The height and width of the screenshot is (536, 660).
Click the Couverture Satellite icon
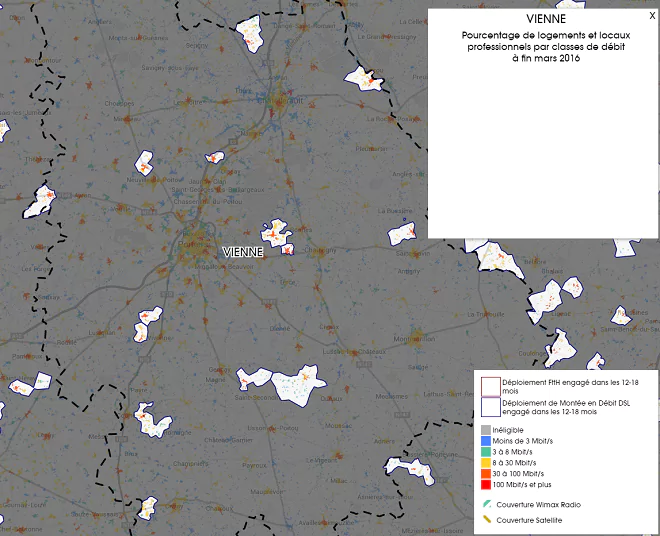pyautogui.click(x=487, y=519)
